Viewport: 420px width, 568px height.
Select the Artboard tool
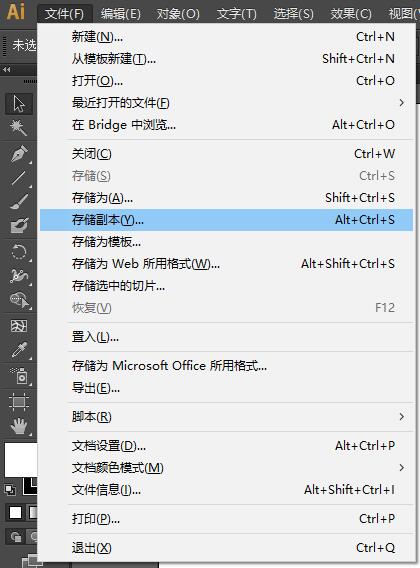[18, 402]
